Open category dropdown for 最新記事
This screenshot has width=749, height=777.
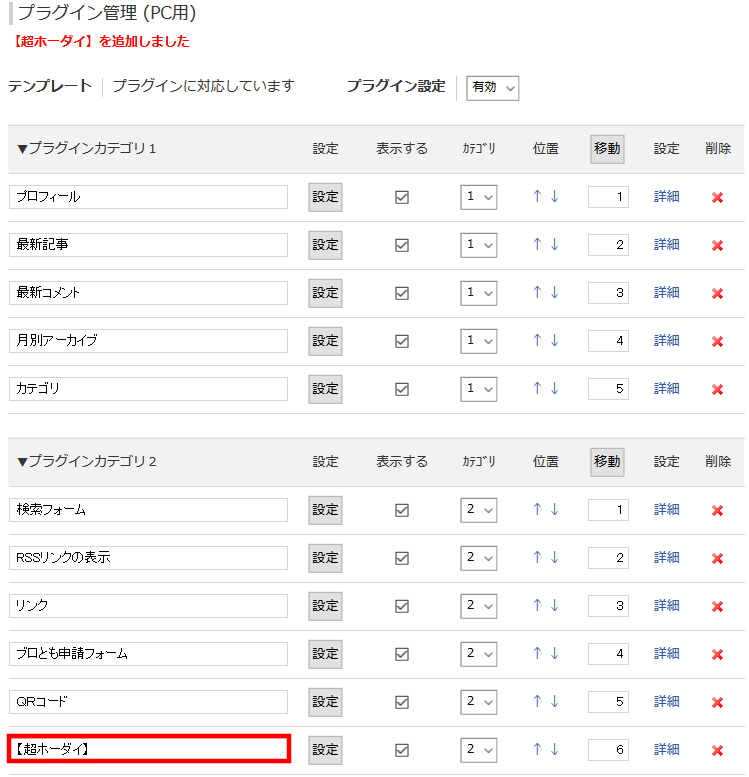pos(478,245)
